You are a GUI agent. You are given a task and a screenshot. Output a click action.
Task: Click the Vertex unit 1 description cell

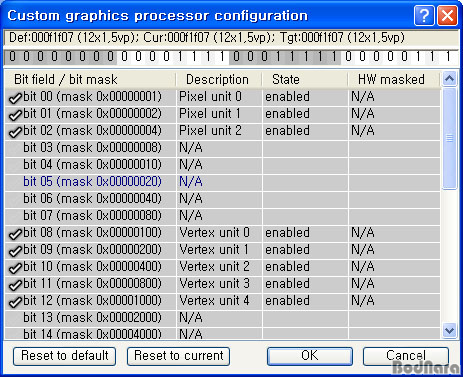219,250
